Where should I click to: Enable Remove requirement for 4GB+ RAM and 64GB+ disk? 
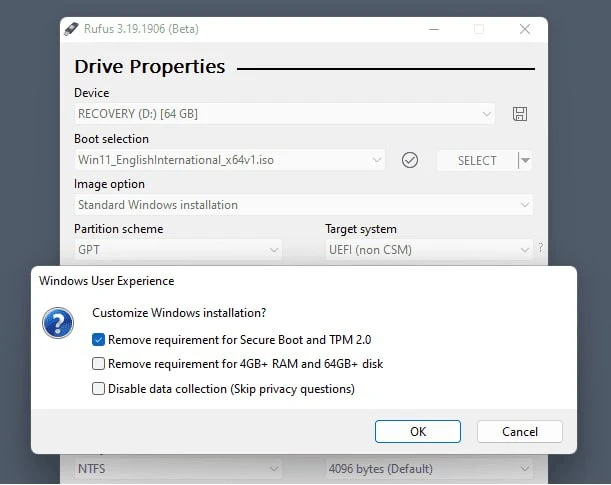(98, 364)
